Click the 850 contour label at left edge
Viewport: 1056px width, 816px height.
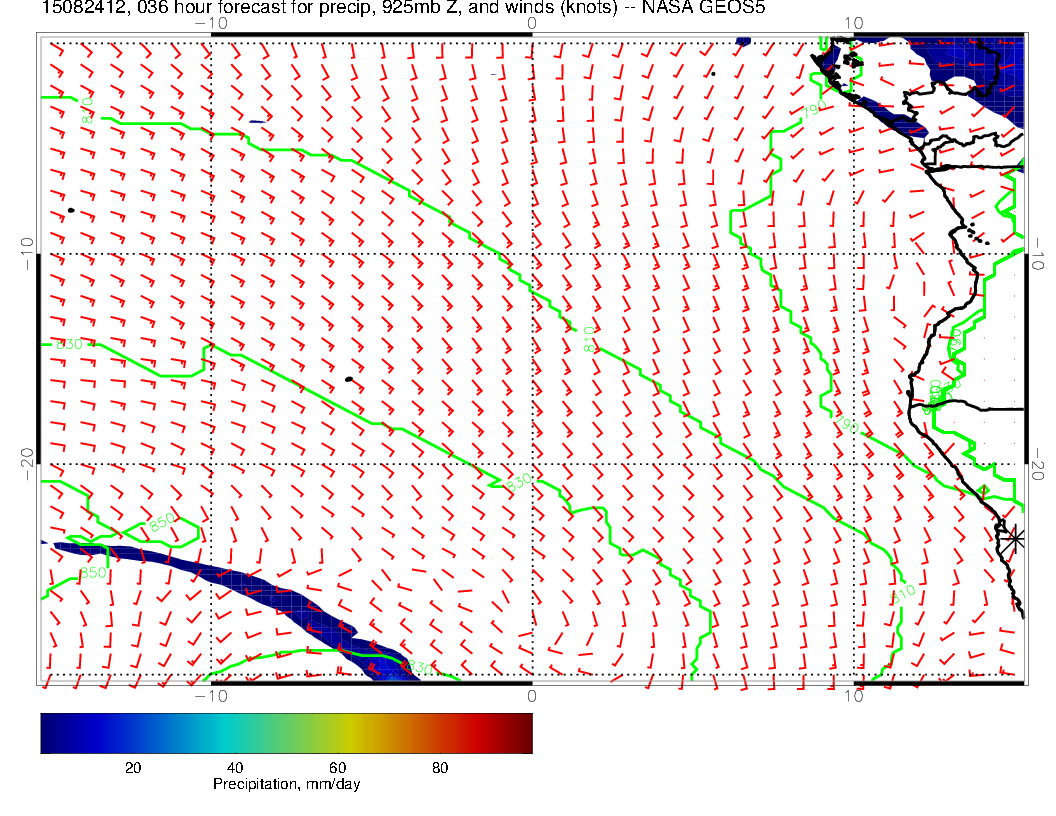pos(69,345)
